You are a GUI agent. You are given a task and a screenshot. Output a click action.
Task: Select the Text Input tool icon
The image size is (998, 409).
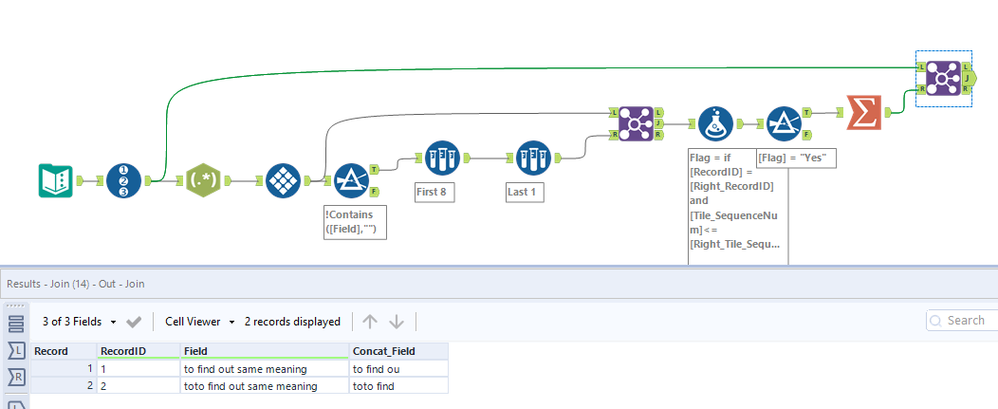point(56,181)
